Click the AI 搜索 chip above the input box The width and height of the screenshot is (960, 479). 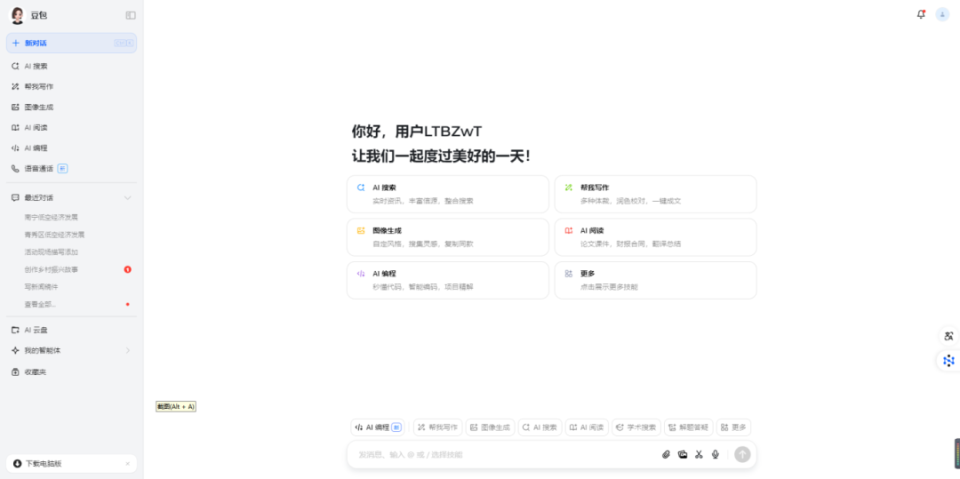[540, 428]
